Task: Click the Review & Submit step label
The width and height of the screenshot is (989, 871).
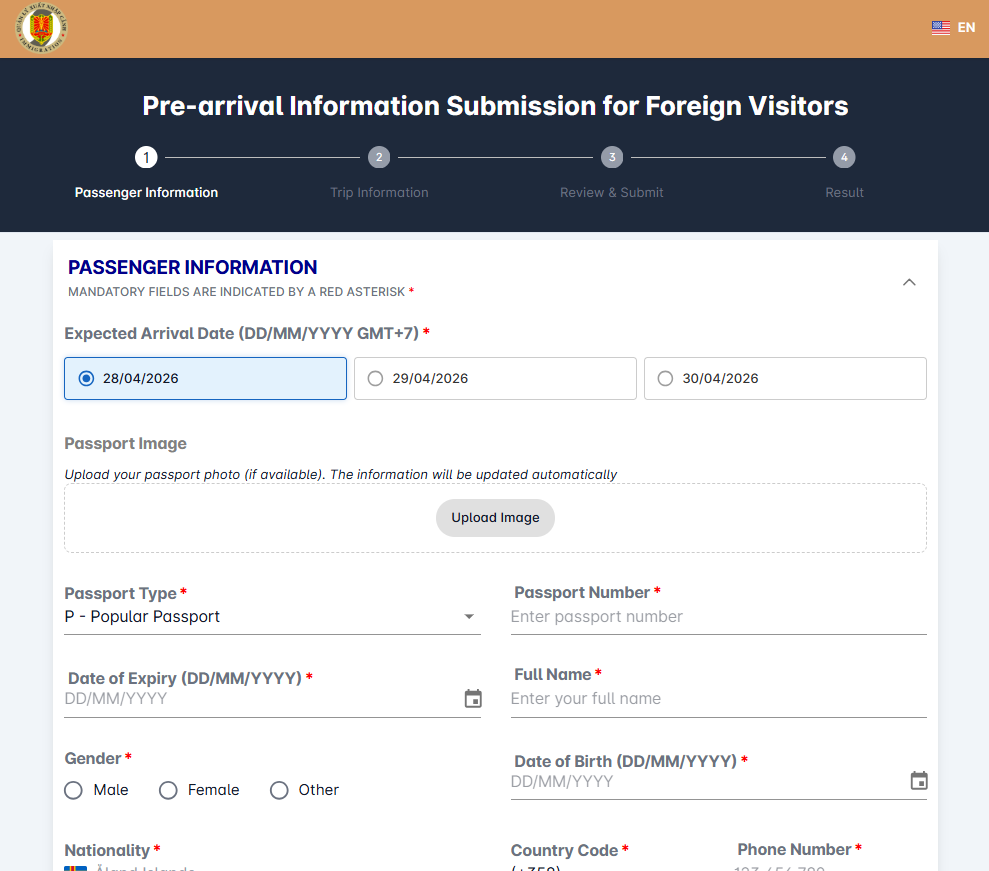Action: pos(612,192)
